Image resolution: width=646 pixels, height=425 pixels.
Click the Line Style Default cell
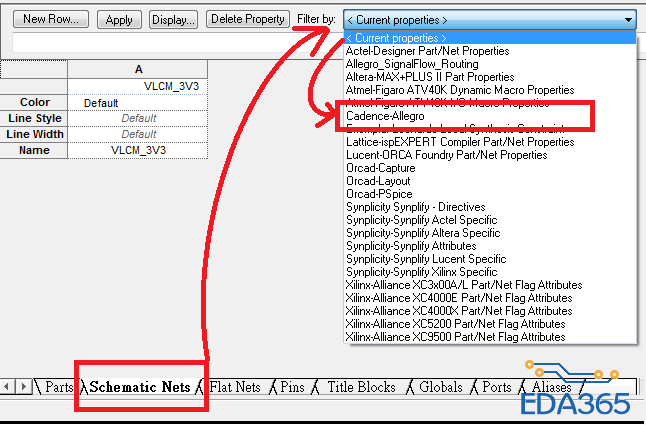[x=138, y=119]
